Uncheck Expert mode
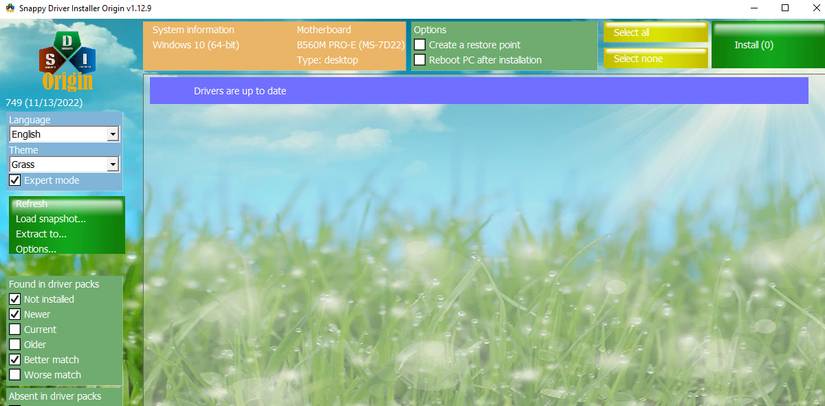 [x=15, y=180]
